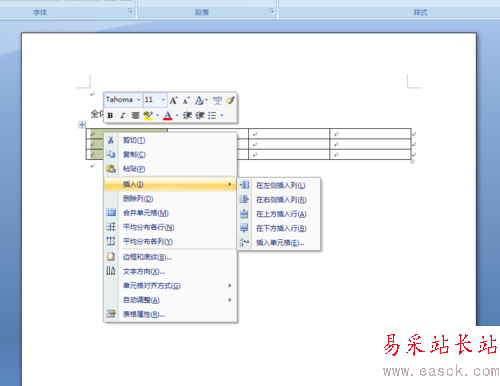Open the font color dropdown arrow

(177, 116)
